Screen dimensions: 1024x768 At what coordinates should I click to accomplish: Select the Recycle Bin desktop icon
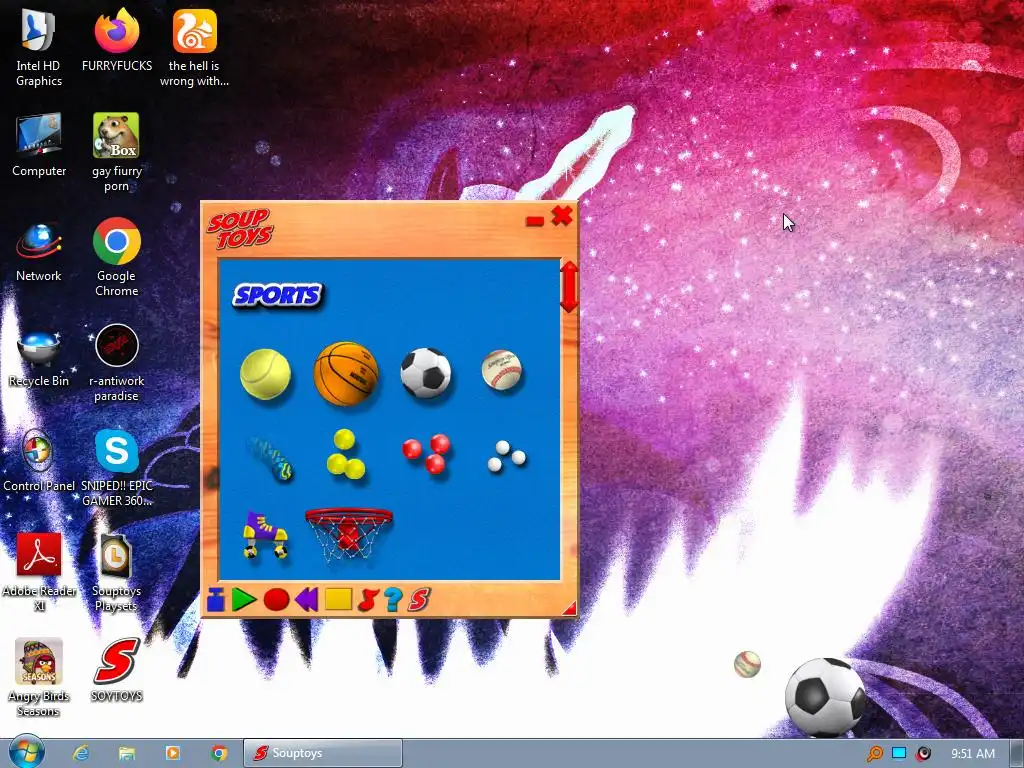click(x=39, y=358)
